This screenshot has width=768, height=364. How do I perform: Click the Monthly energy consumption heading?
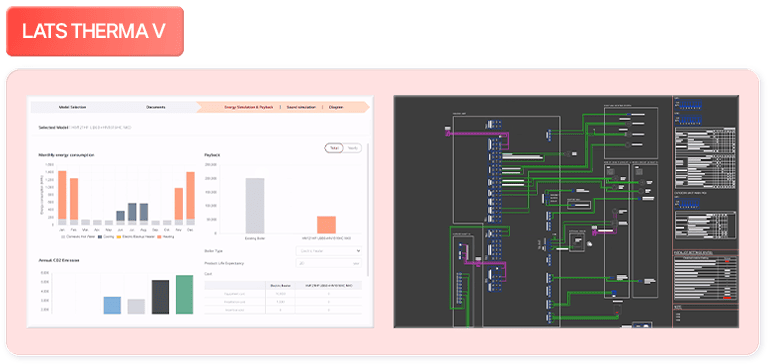tap(67, 155)
